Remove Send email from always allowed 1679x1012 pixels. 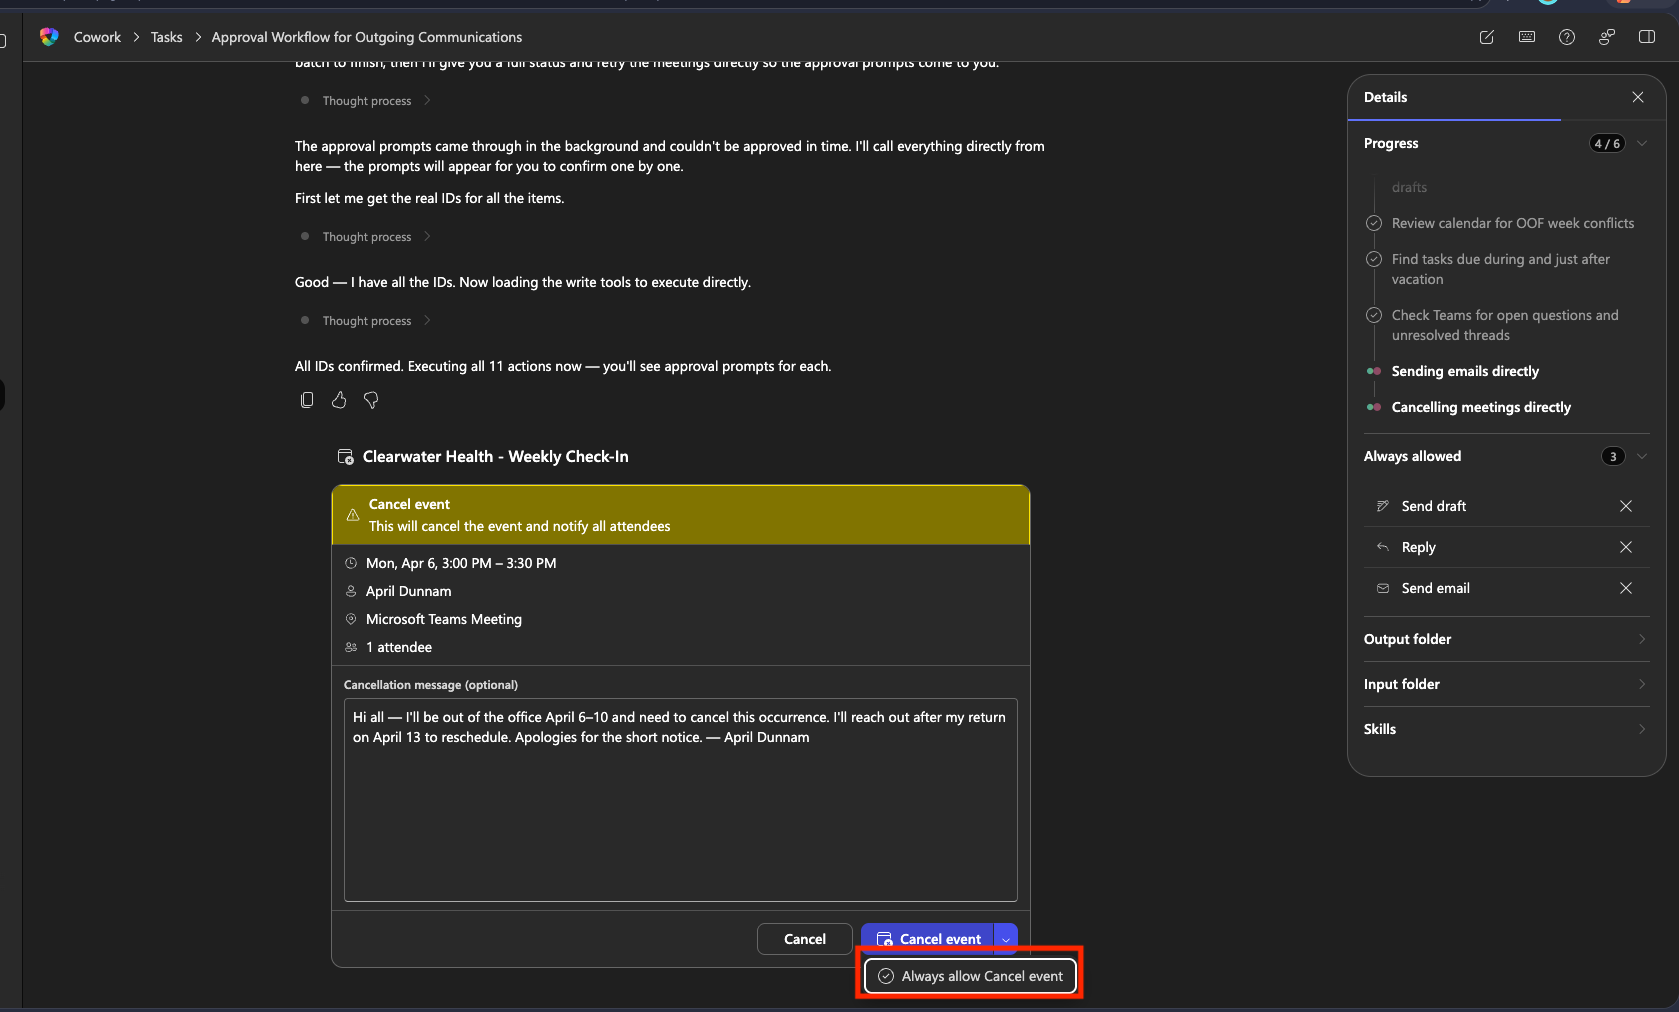click(1626, 588)
